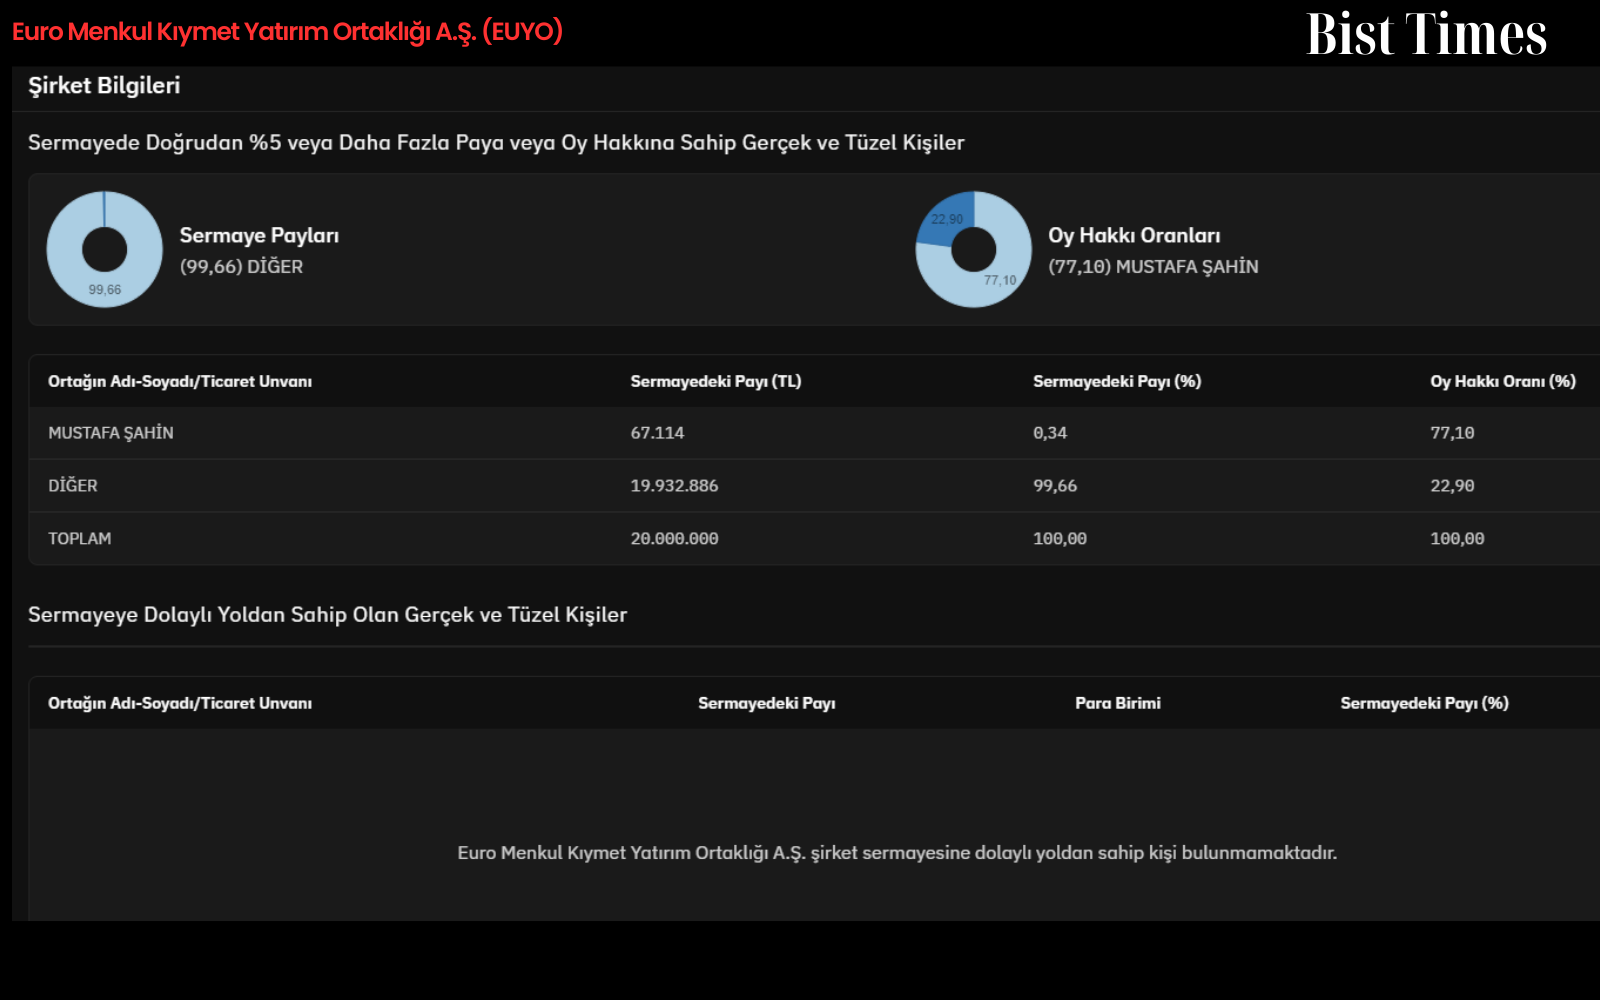Click the Oy Hakkı Oranları donut chart
Screen dimensions: 1600x1000
click(974, 249)
